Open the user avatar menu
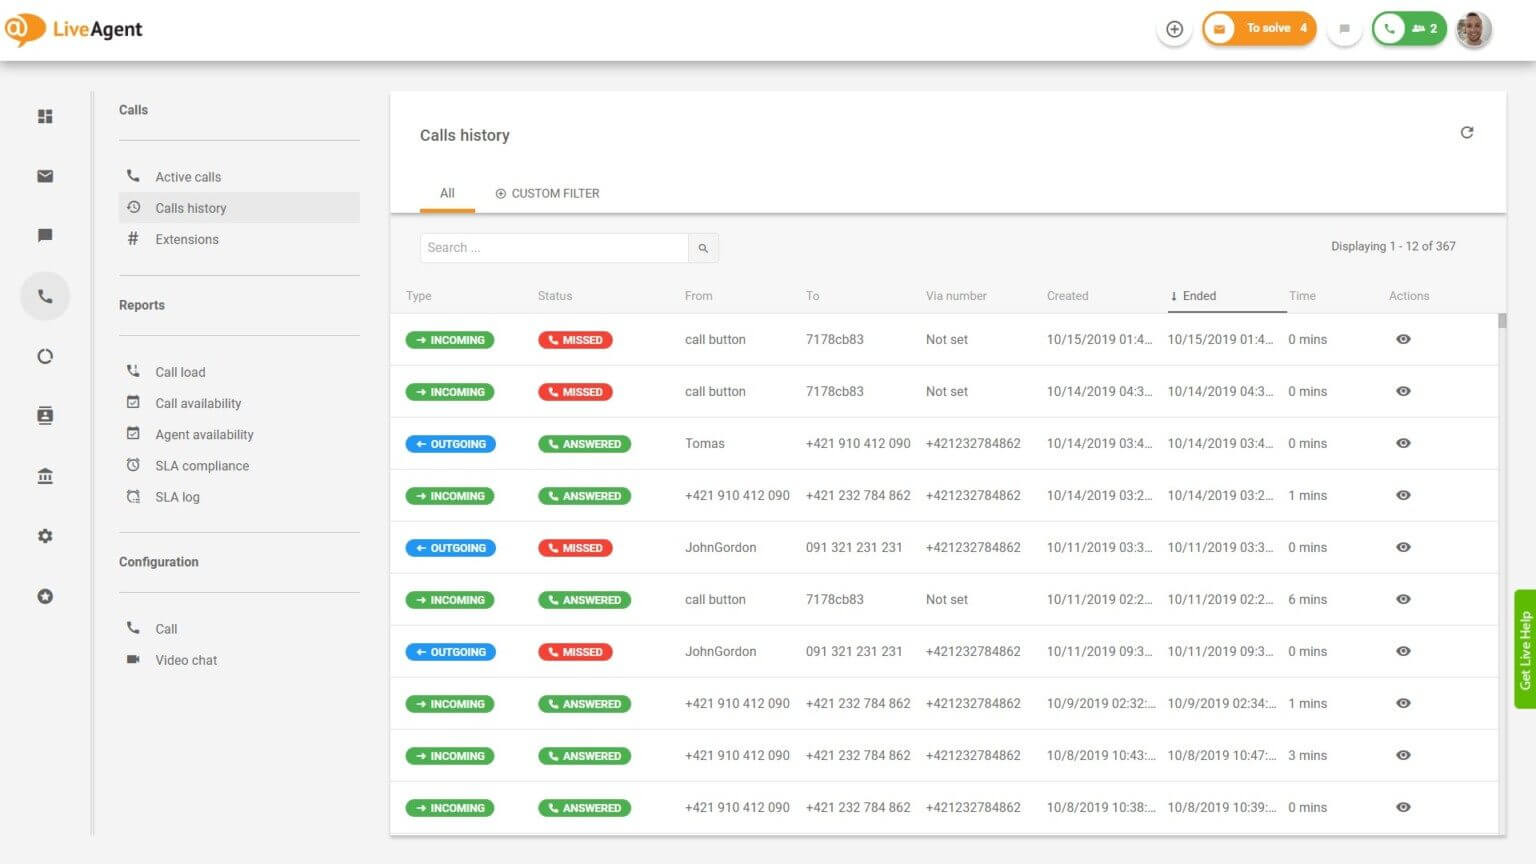The height and width of the screenshot is (864, 1536). coord(1473,29)
